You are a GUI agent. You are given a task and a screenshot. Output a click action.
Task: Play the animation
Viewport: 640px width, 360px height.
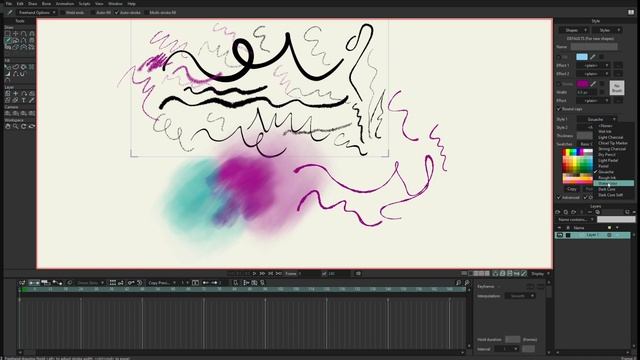254,273
